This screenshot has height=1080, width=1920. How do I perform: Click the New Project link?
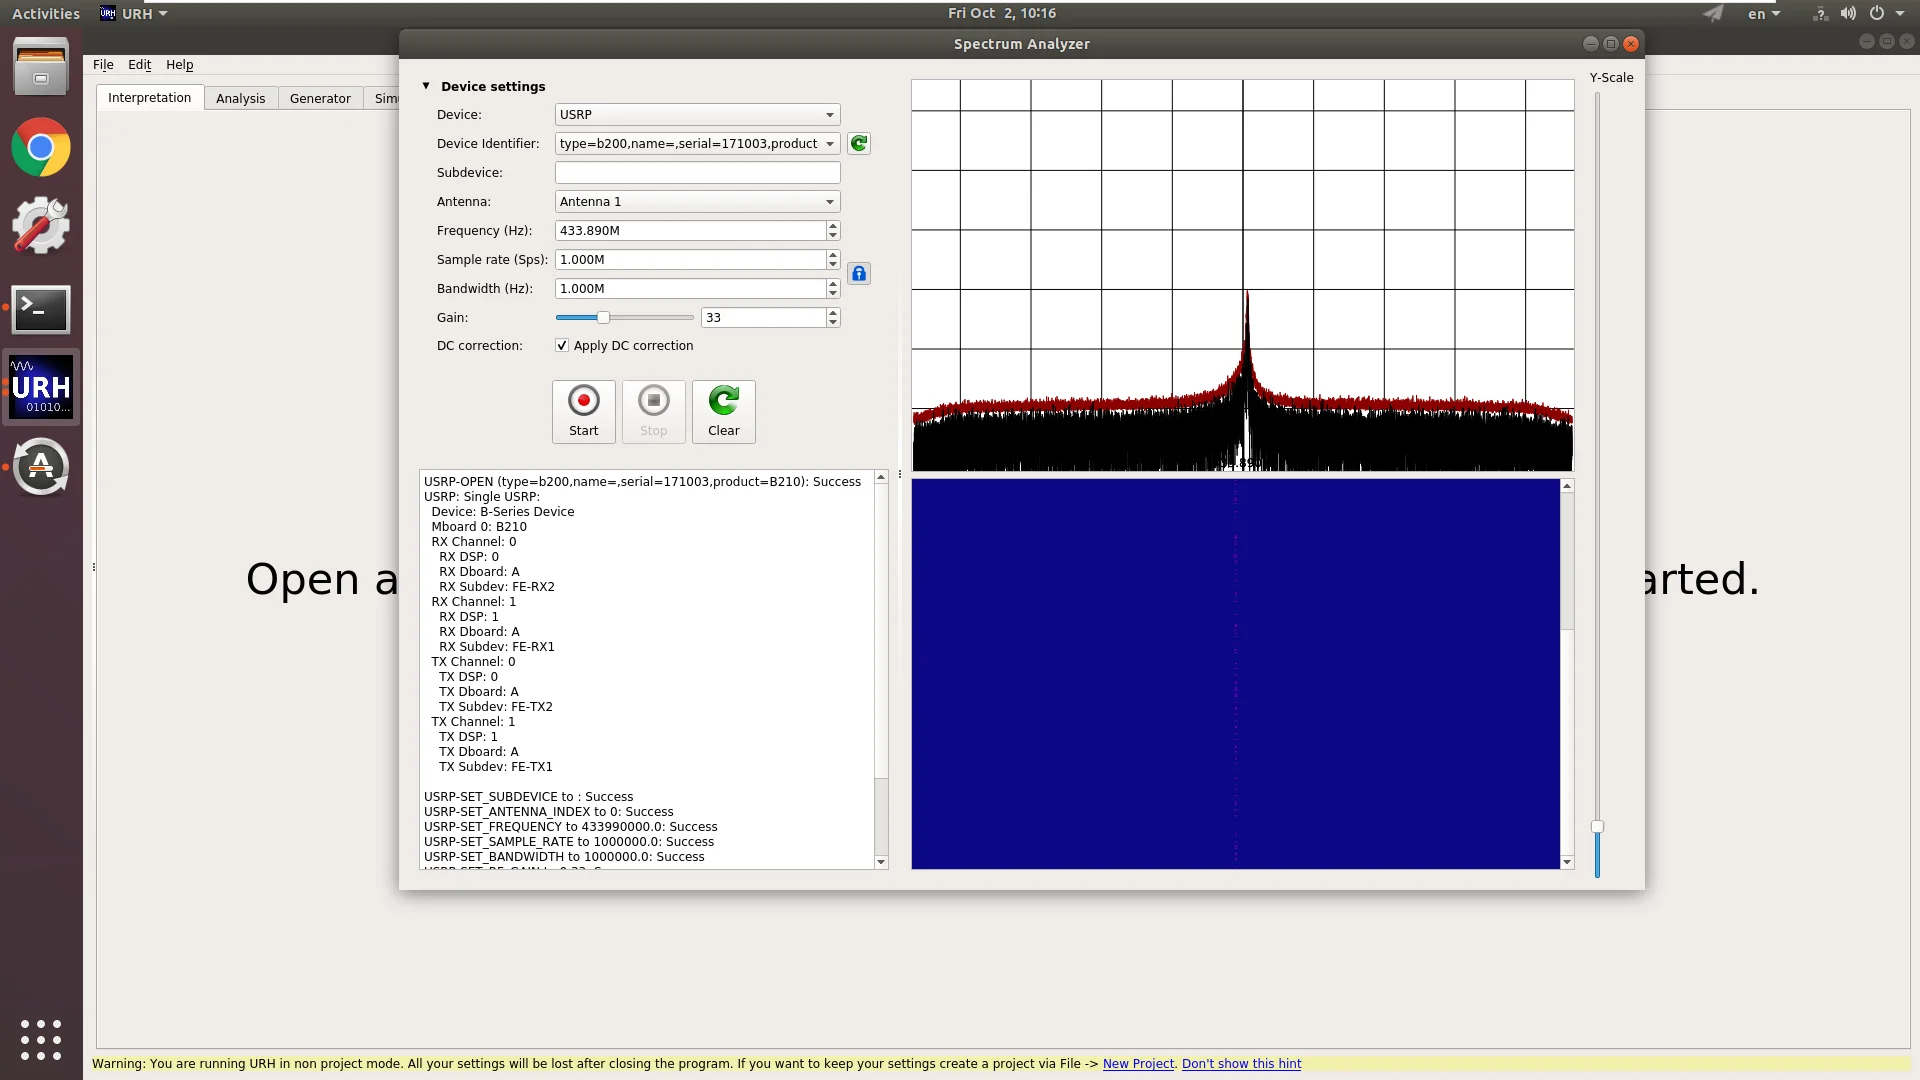click(x=1138, y=1064)
